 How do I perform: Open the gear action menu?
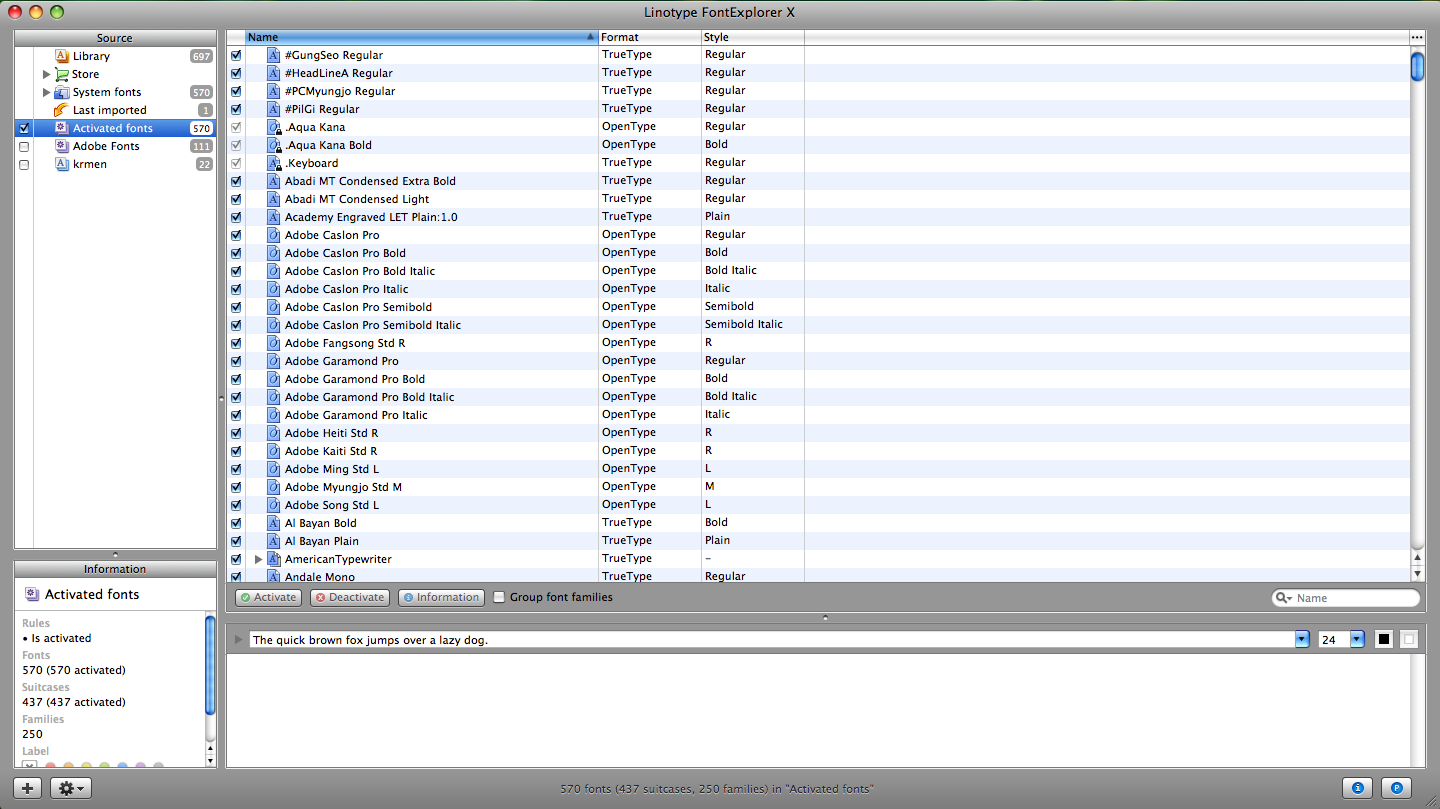pyautogui.click(x=70, y=788)
